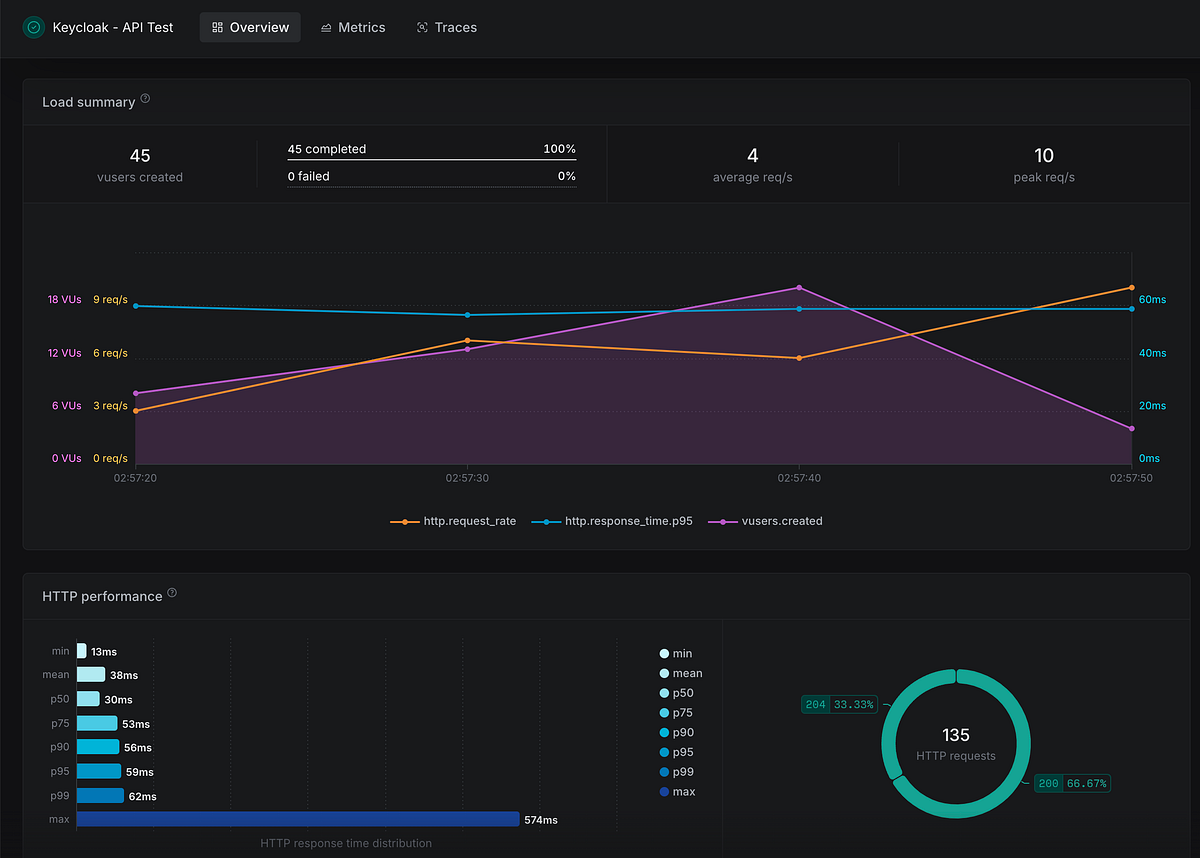This screenshot has width=1200, height=858.
Task: Click the mean legend dot
Action: [x=662, y=673]
